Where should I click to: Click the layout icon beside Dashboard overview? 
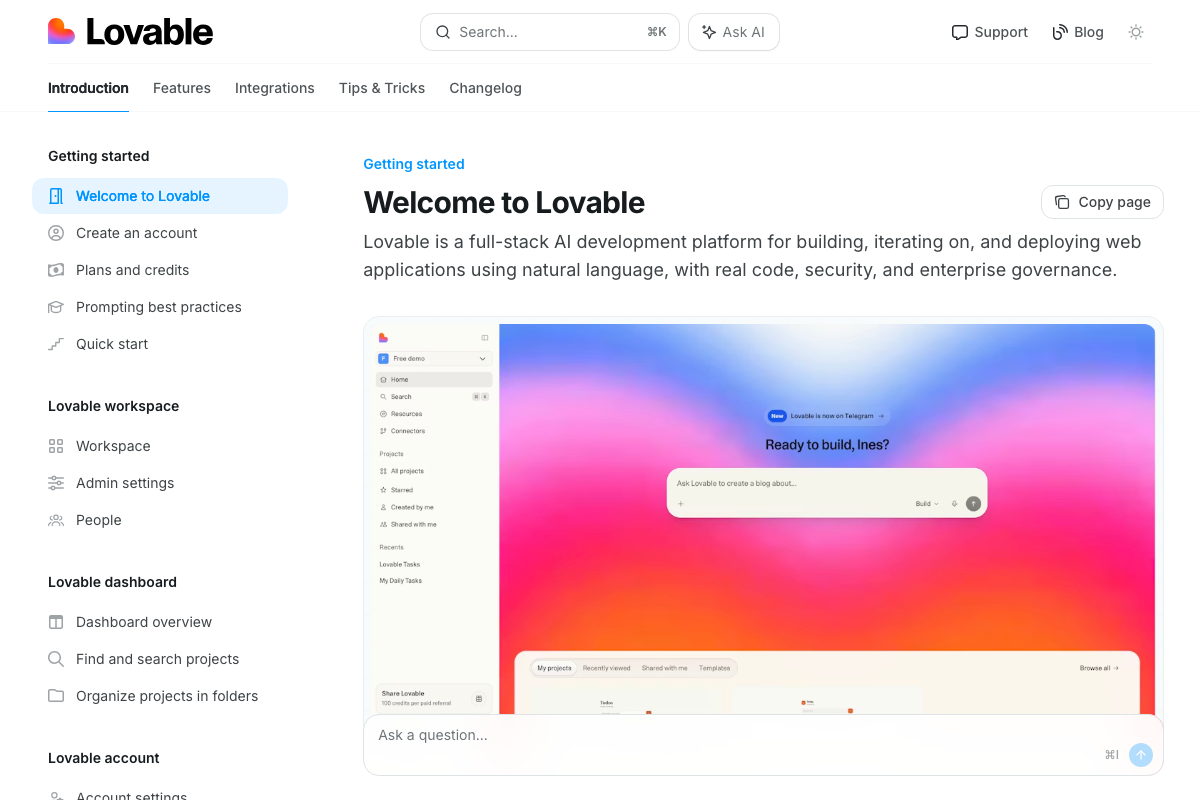coord(56,622)
